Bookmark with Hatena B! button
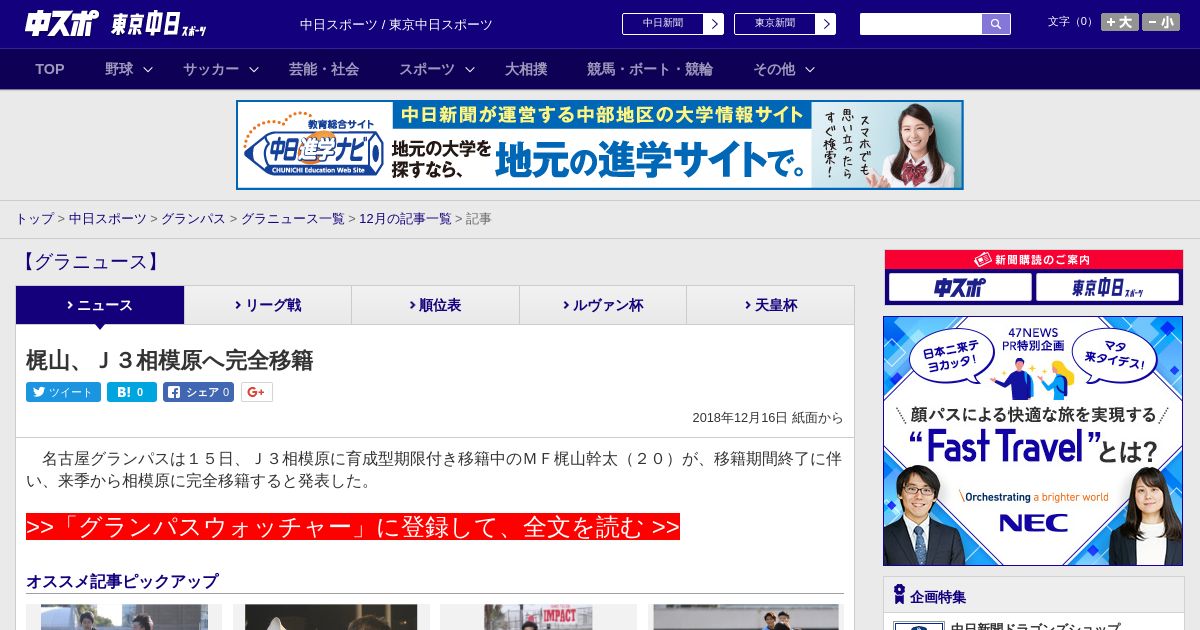The image size is (1200, 630). pyautogui.click(x=132, y=392)
